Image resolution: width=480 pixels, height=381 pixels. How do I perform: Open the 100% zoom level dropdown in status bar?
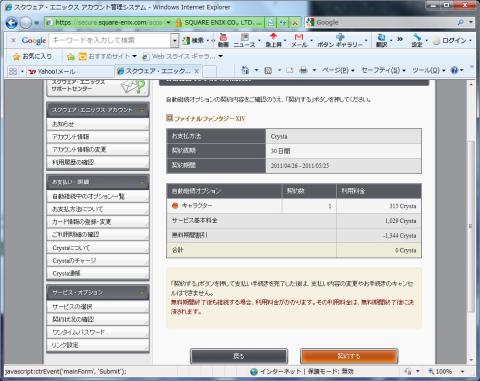462,371
